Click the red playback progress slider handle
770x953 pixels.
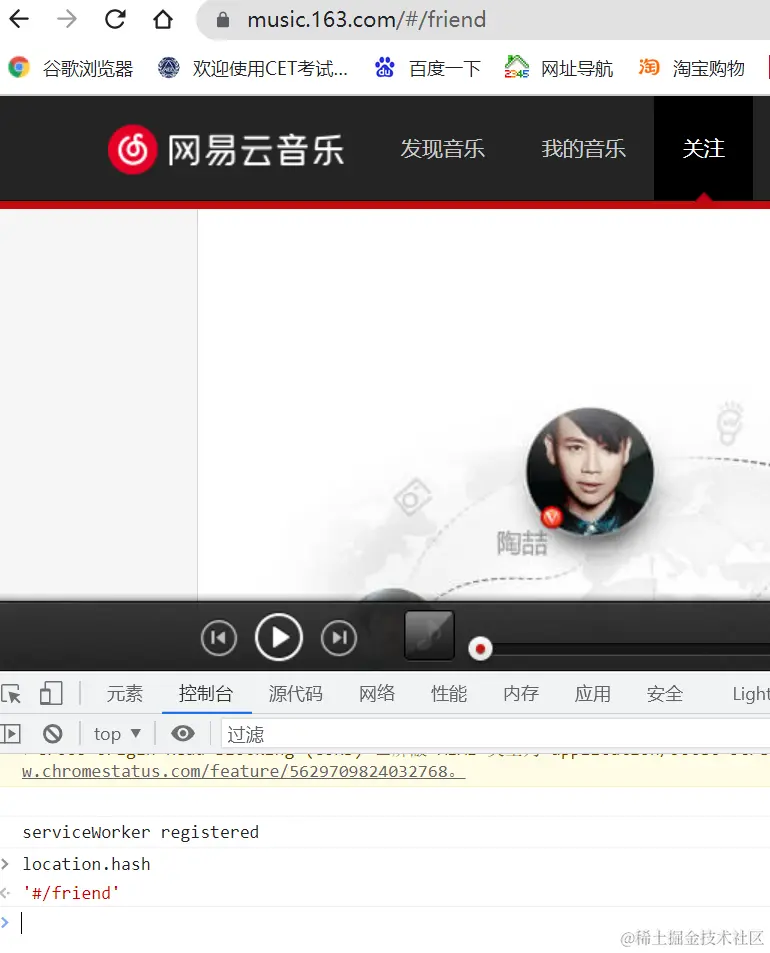point(480,649)
